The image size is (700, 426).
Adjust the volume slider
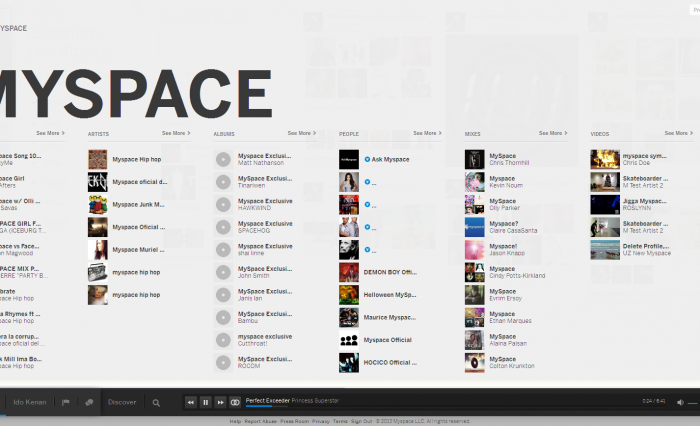(x=693, y=403)
